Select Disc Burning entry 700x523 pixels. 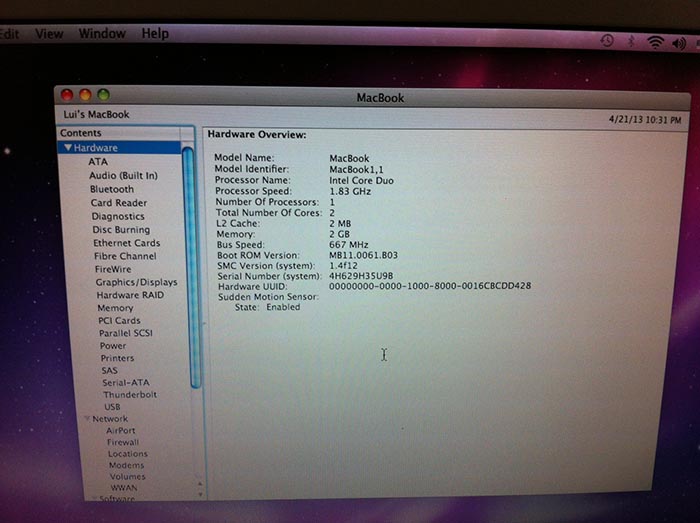(121, 229)
